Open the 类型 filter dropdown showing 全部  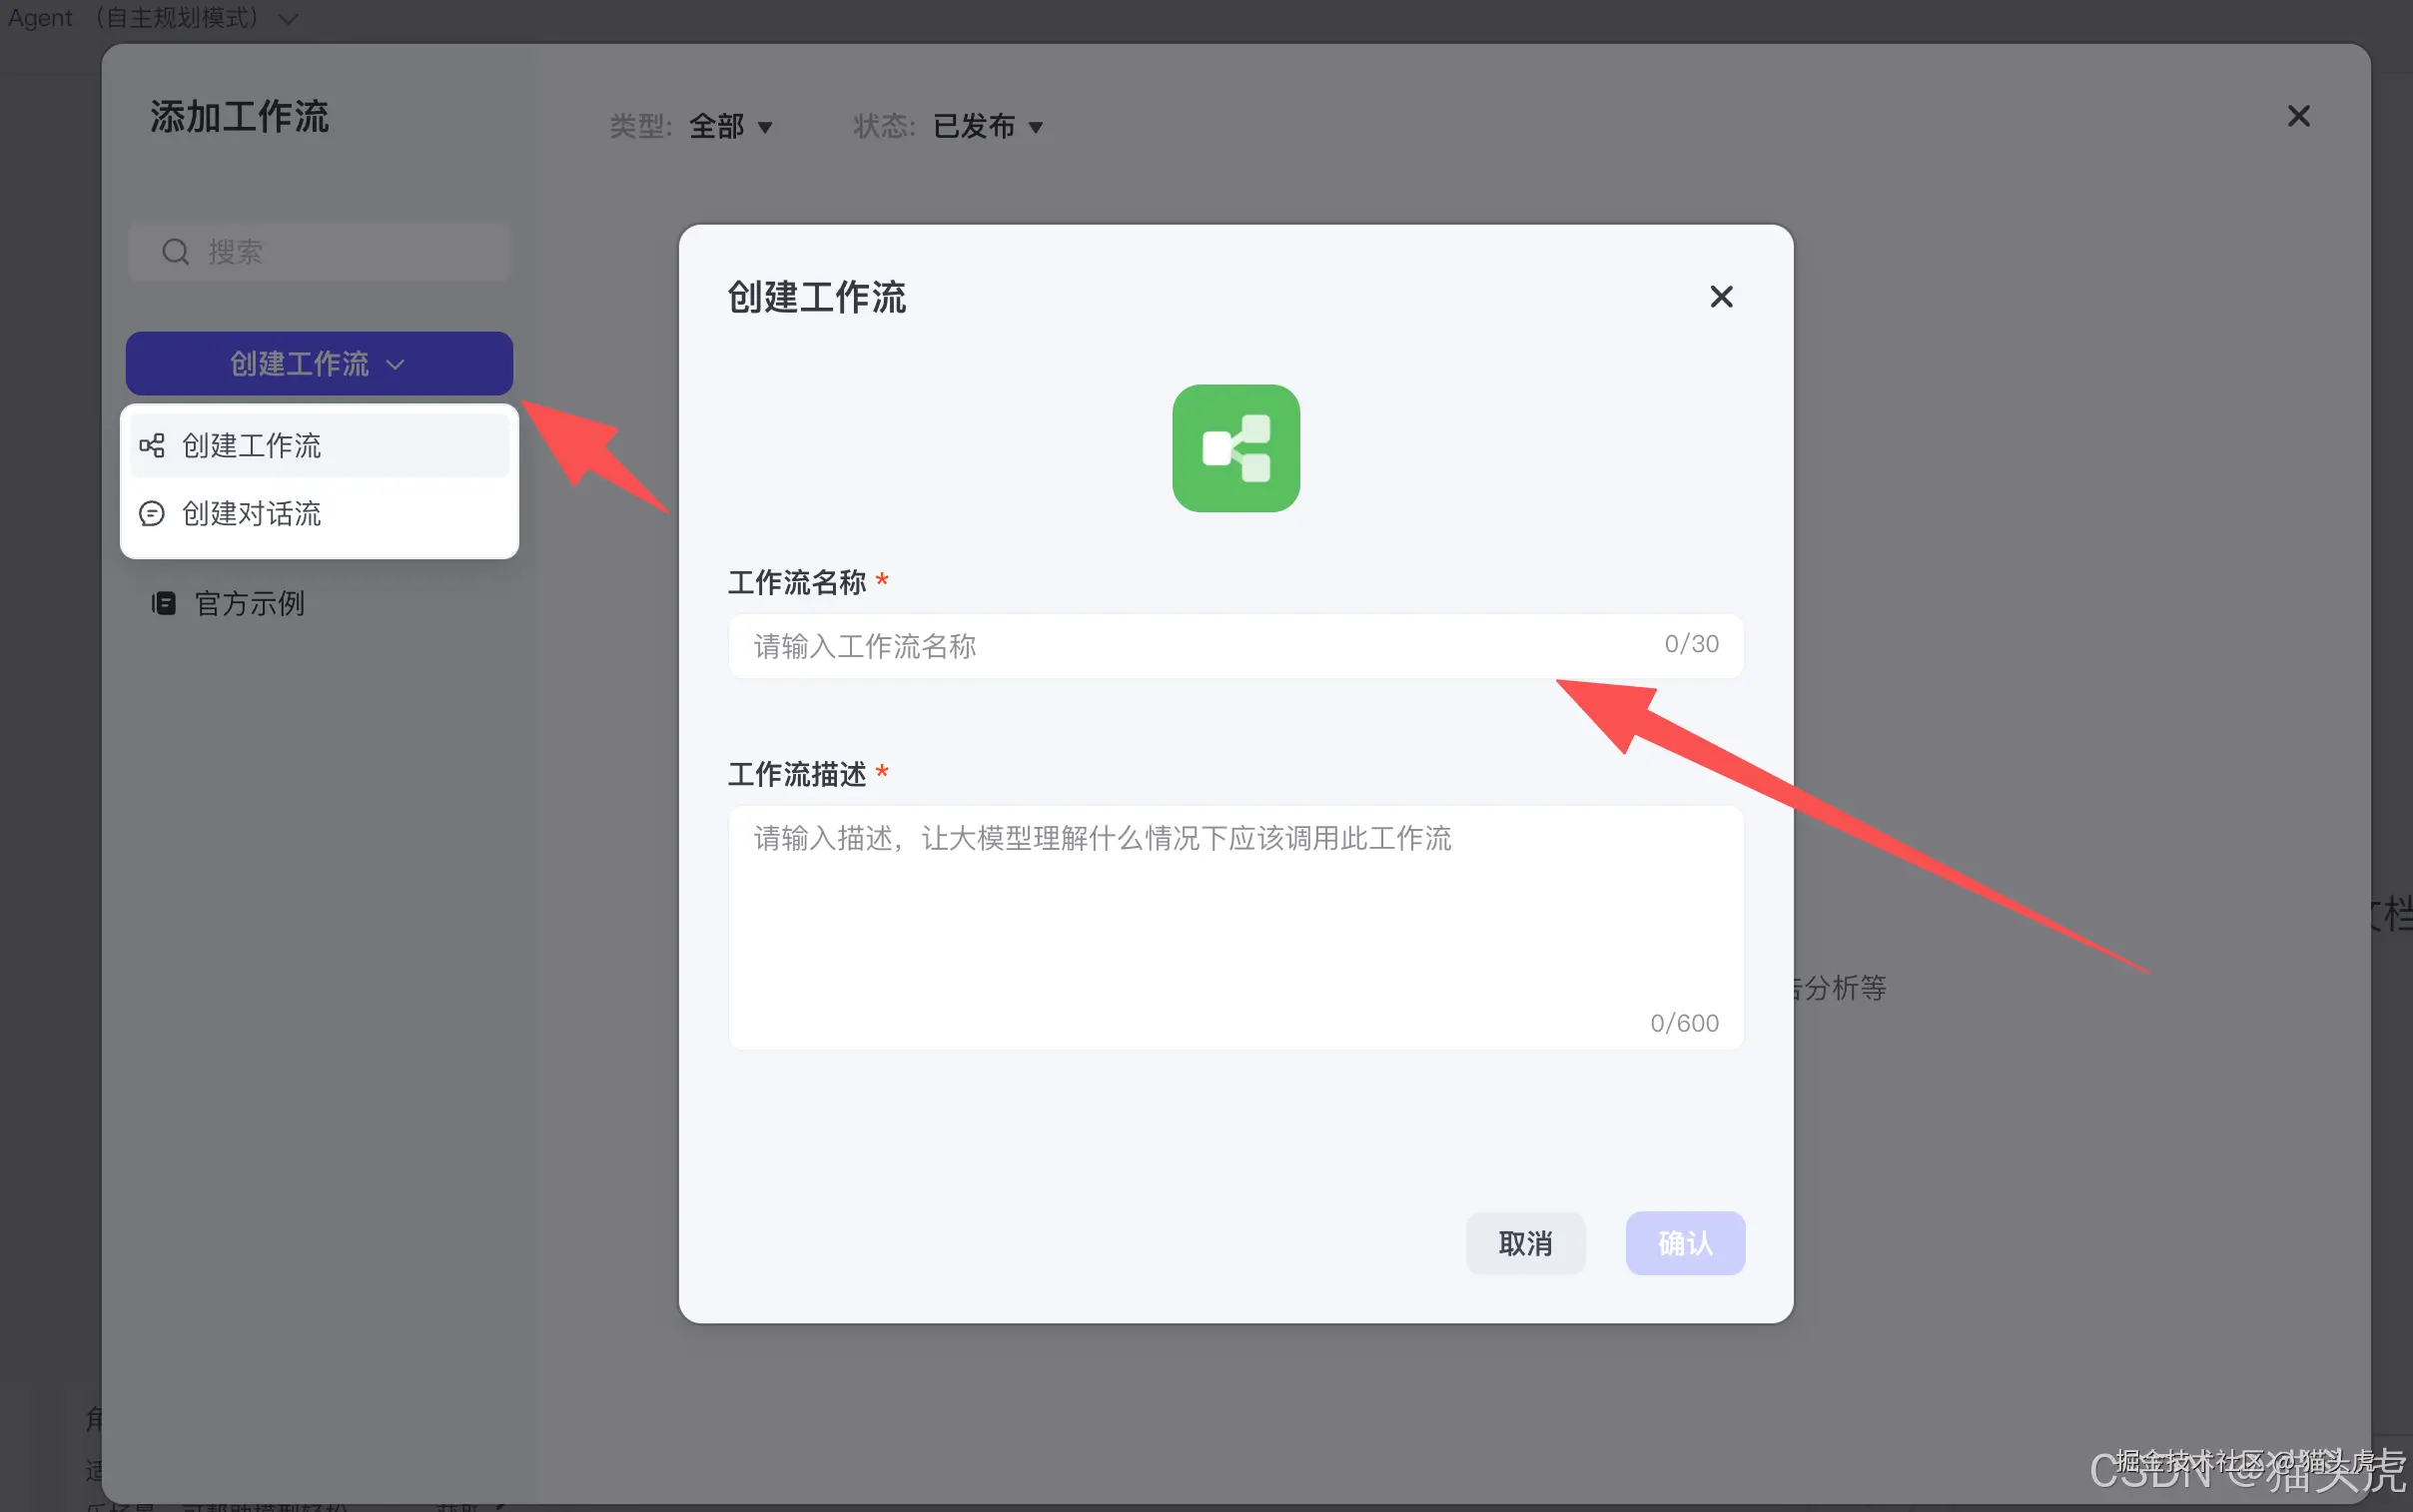tap(731, 126)
